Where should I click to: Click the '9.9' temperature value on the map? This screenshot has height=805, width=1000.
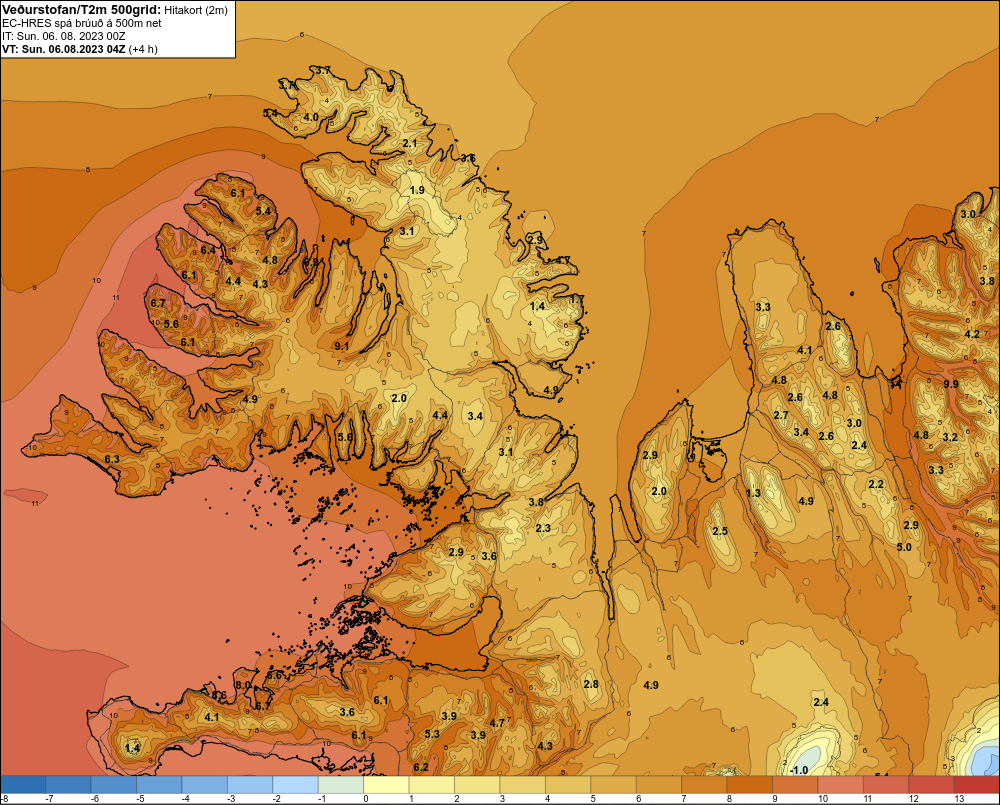pyautogui.click(x=951, y=384)
